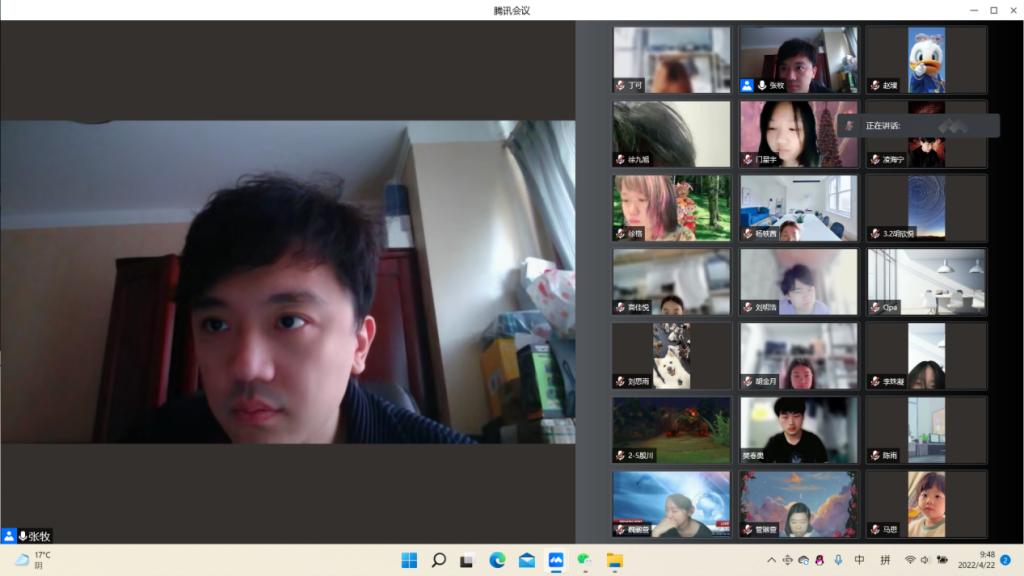1024x576 pixels.
Task: Select the 赵璨 Donald Duck video tile
Action: [x=926, y=59]
